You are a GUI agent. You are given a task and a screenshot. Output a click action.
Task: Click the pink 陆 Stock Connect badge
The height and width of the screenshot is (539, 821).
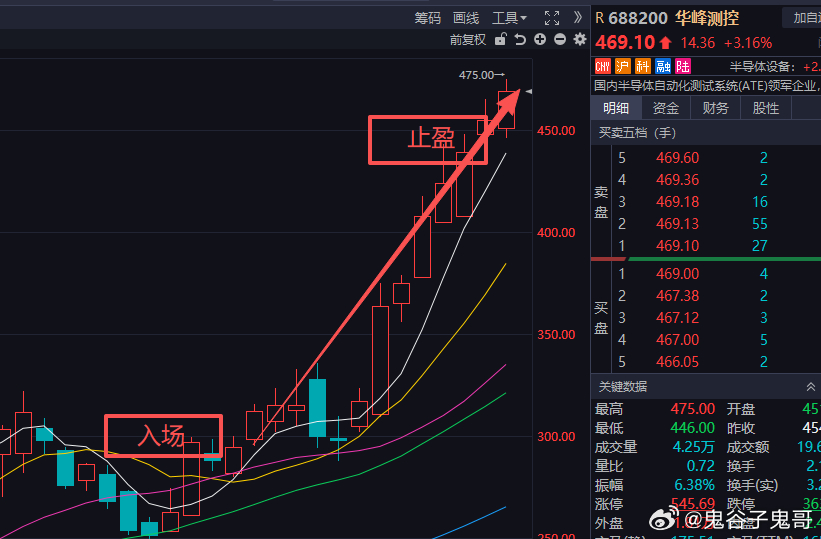(683, 66)
